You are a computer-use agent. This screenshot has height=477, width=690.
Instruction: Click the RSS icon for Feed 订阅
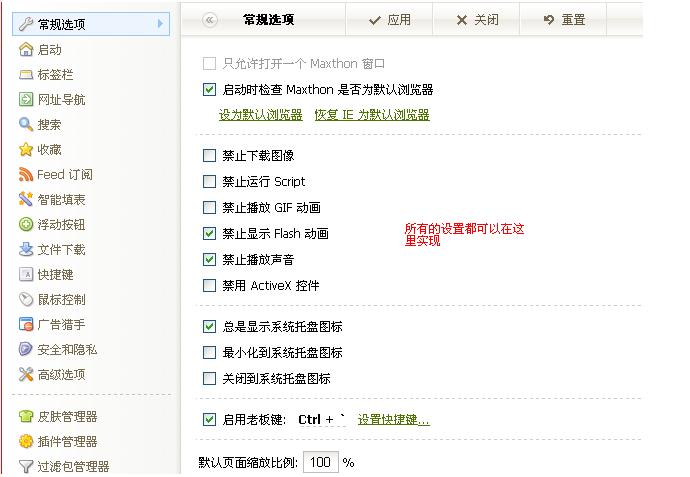[x=26, y=175]
